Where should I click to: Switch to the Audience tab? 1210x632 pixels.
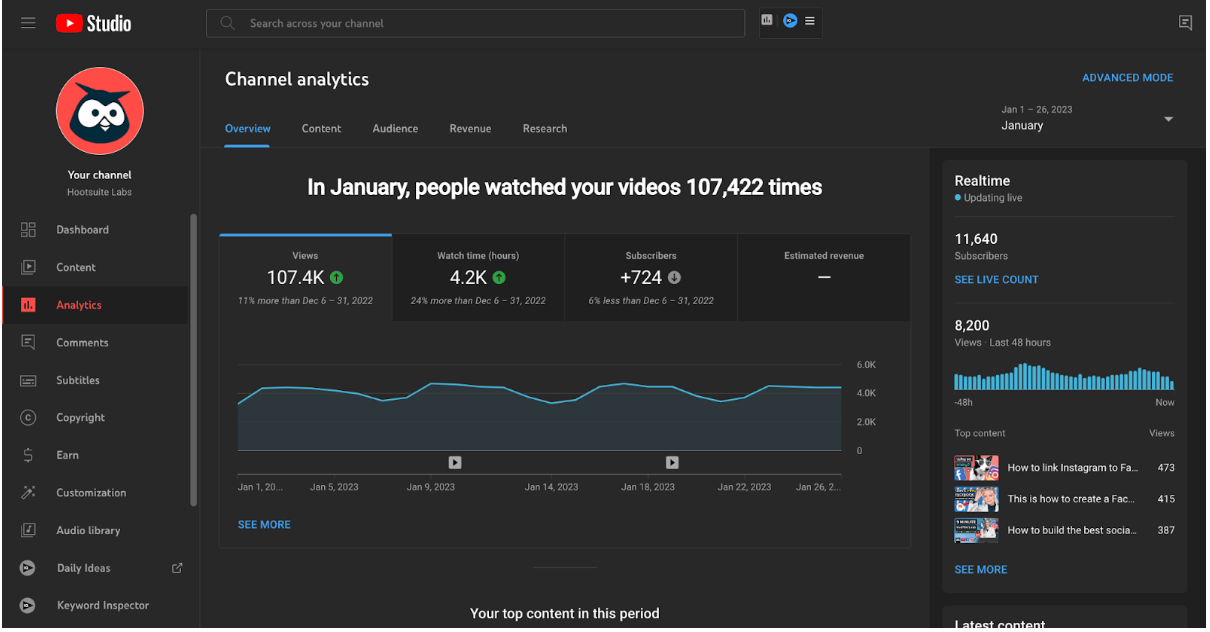coord(395,129)
